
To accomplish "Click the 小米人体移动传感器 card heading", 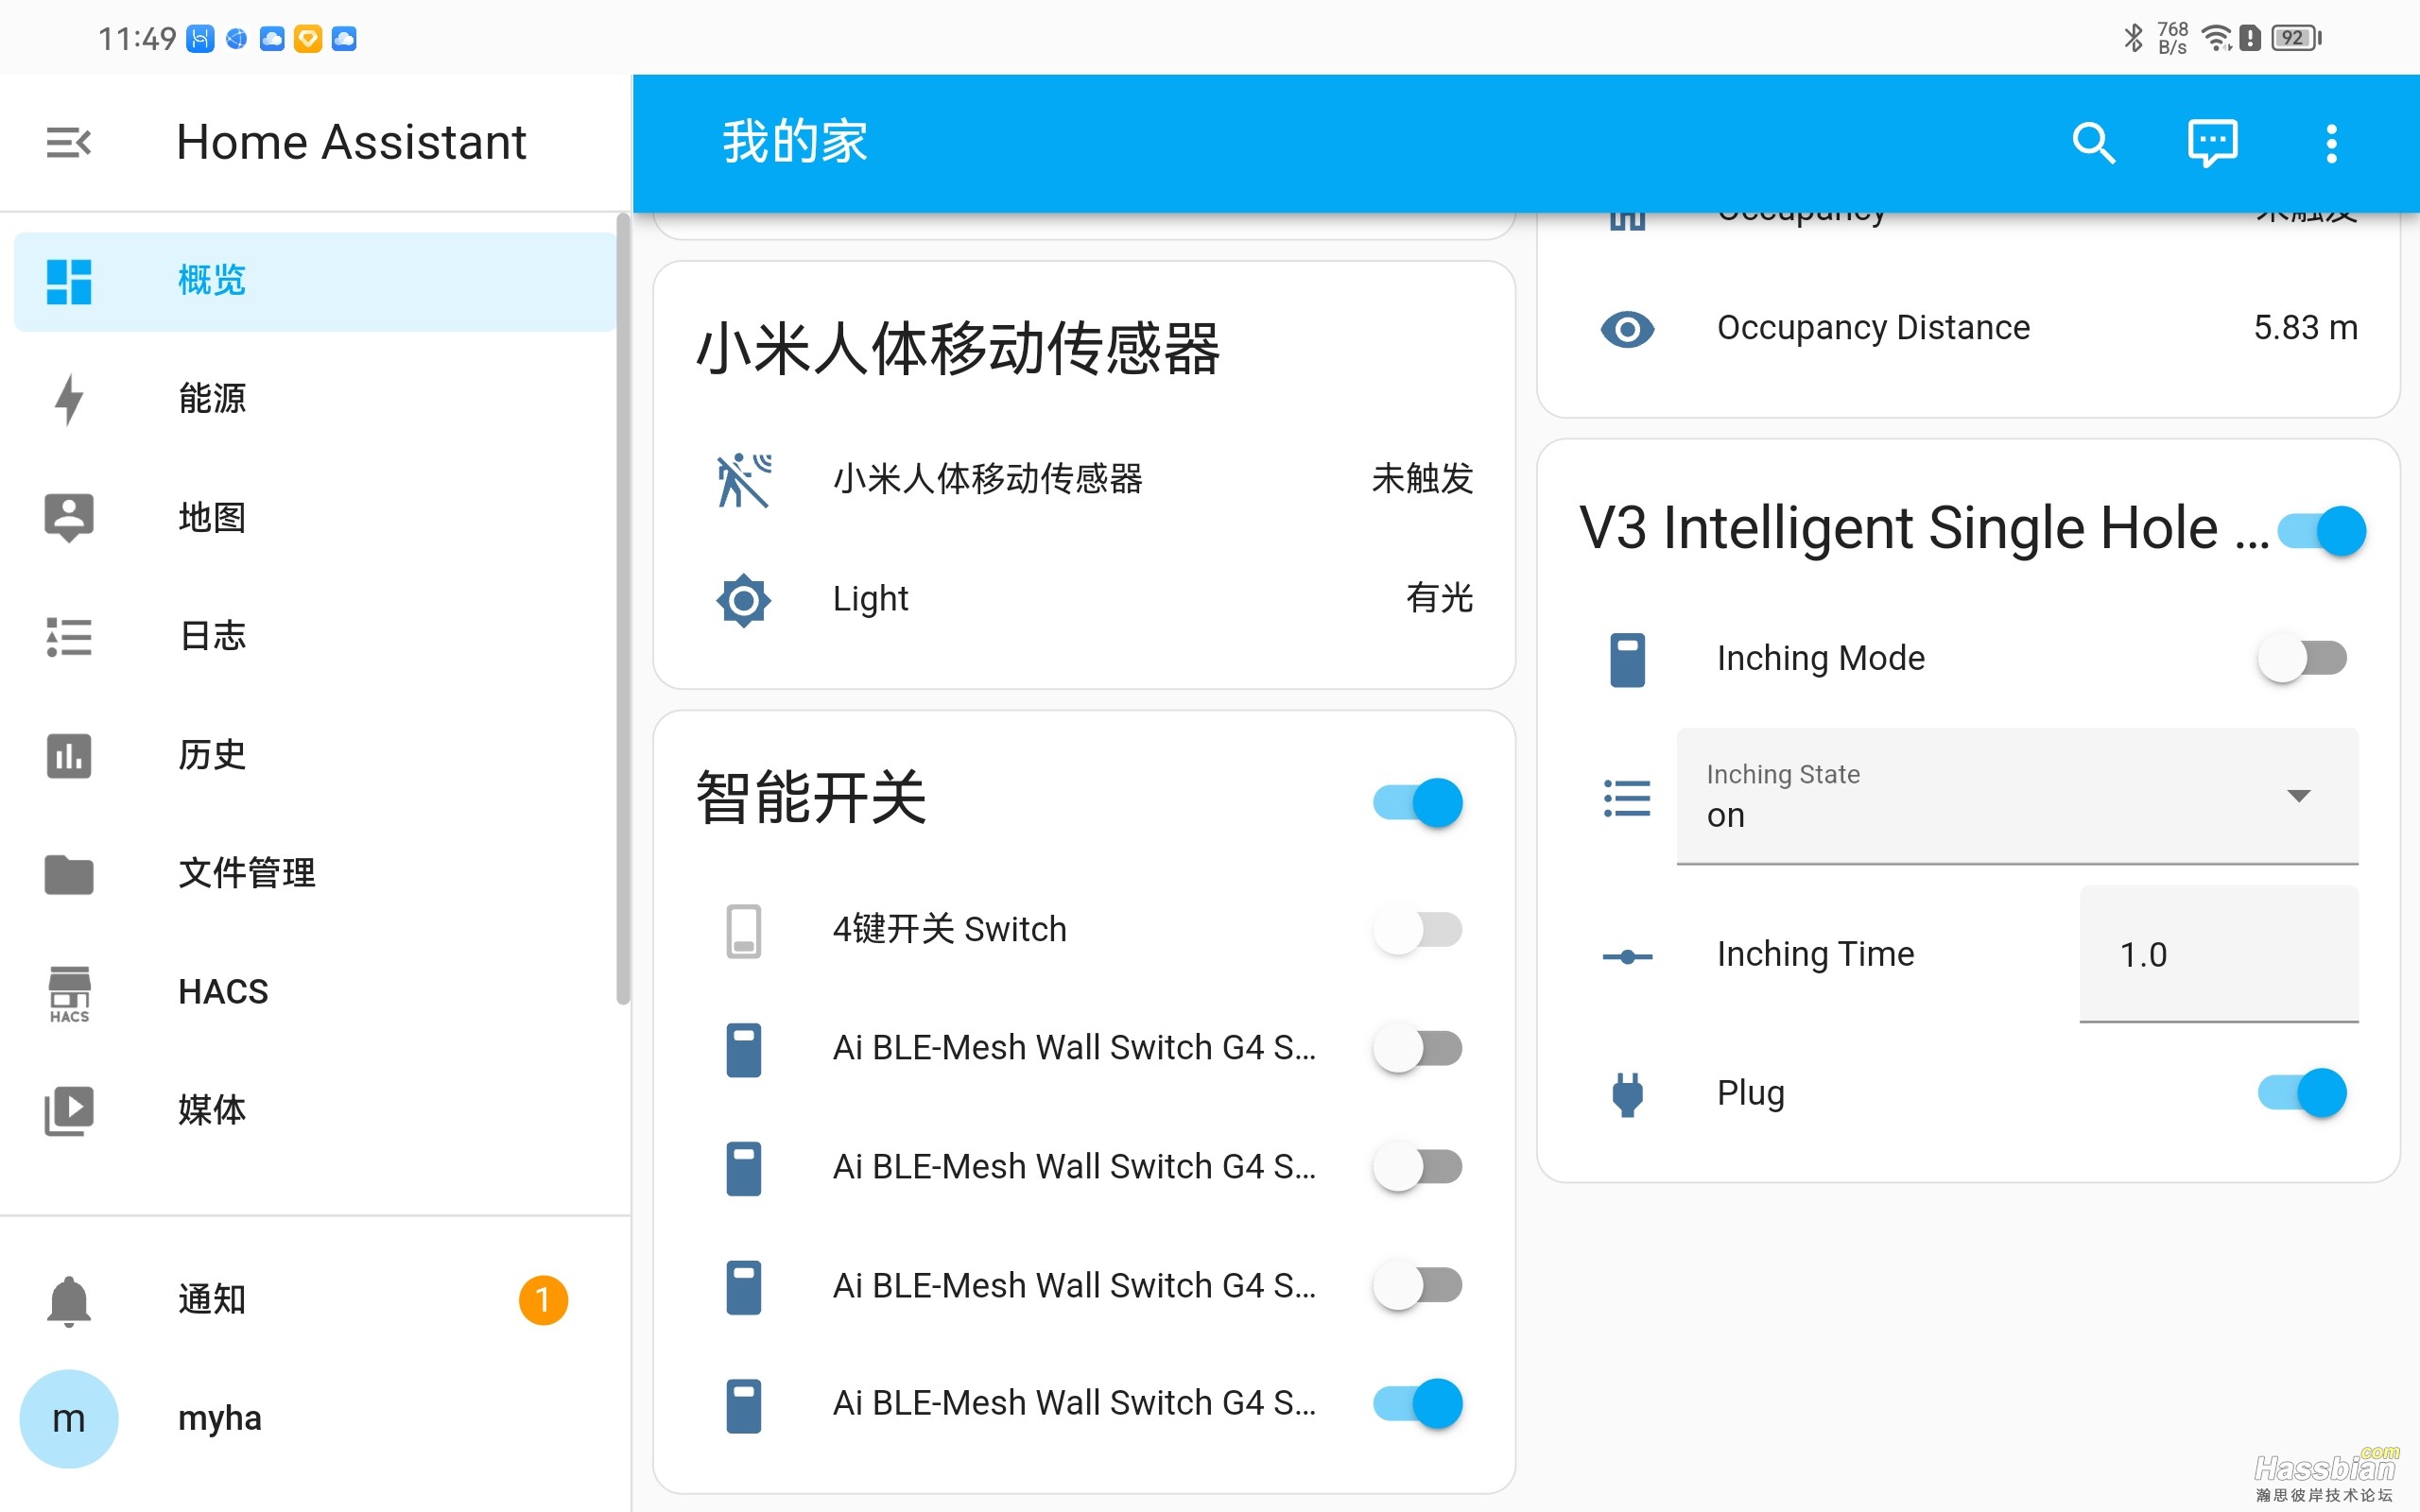I will coord(958,349).
